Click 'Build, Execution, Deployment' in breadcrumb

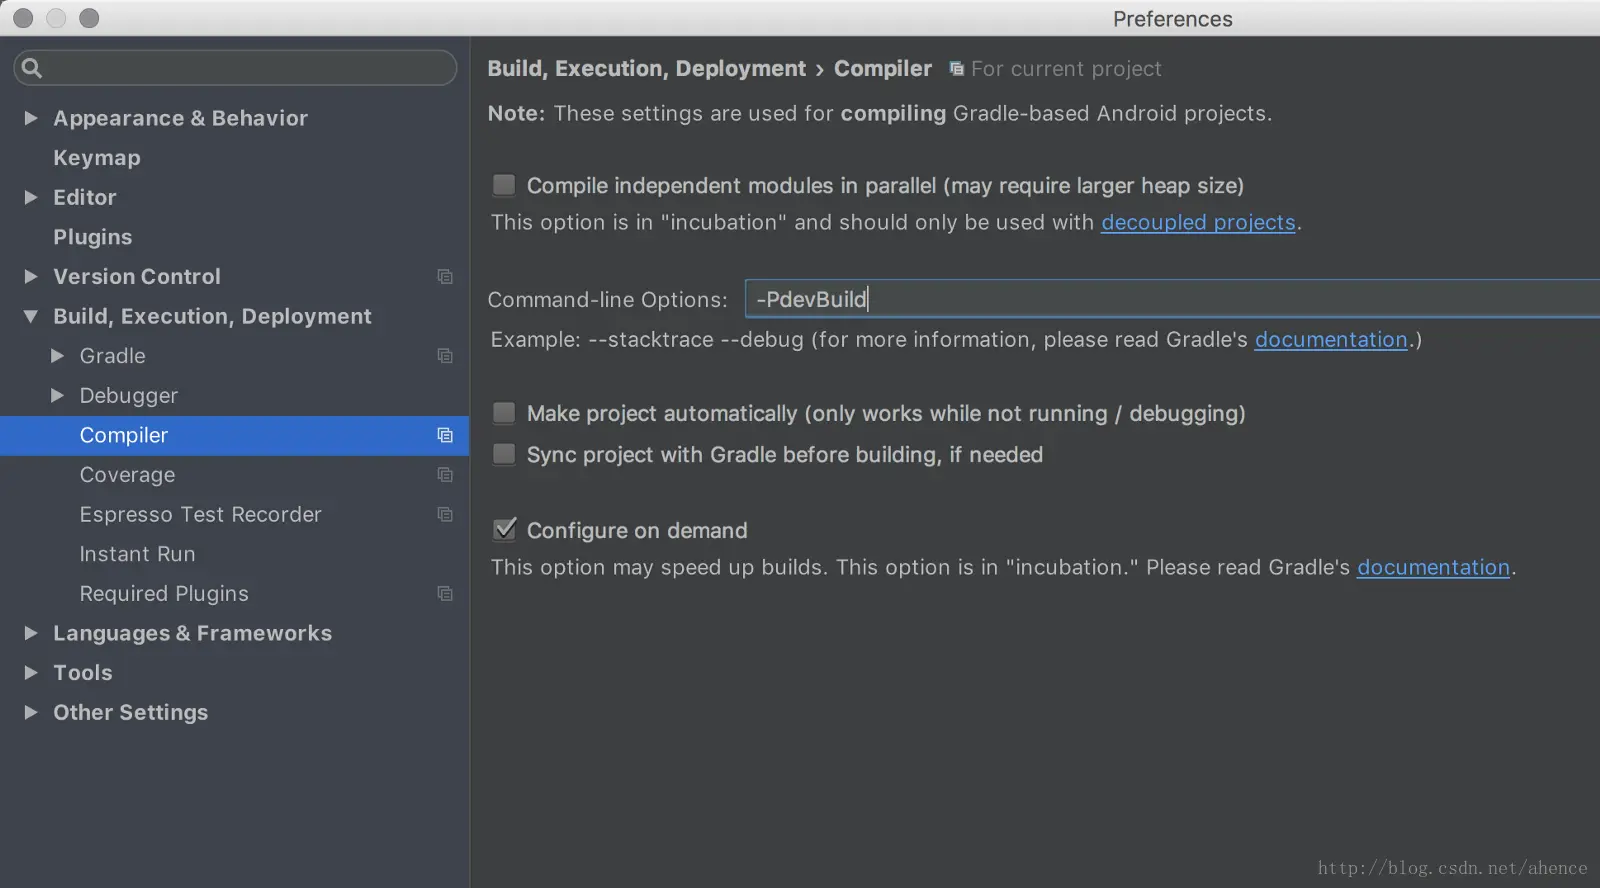tap(646, 68)
